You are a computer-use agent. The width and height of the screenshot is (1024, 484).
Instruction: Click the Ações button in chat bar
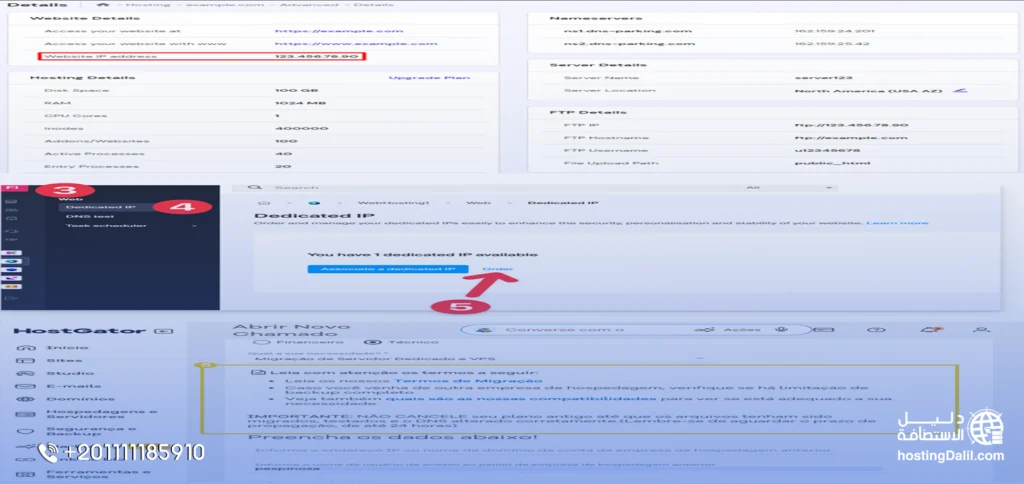730,330
